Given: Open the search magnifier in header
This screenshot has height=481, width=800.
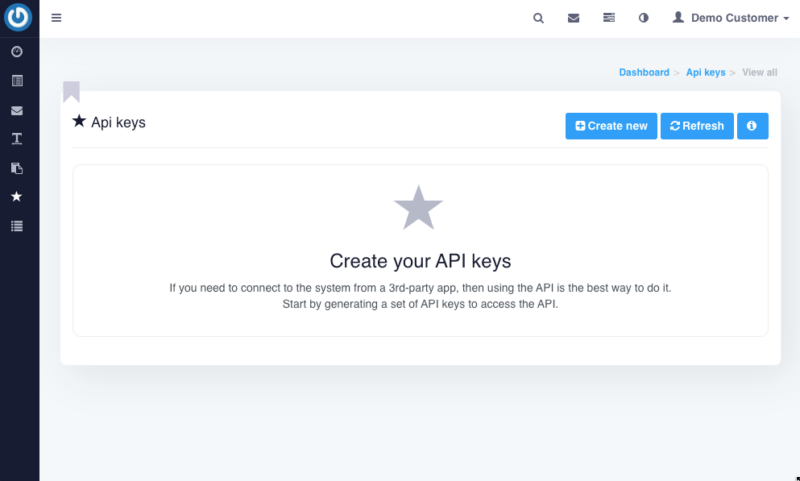Looking at the screenshot, I should coord(539,18).
